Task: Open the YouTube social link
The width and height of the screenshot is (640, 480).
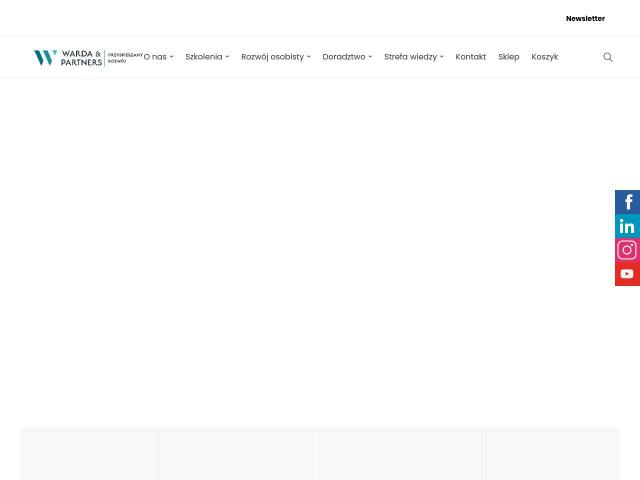Action: 627,274
